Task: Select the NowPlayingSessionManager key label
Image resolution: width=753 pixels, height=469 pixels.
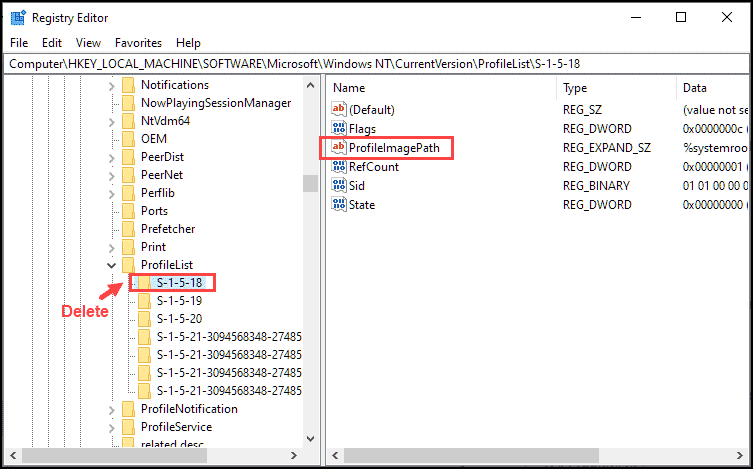Action: 216,103
